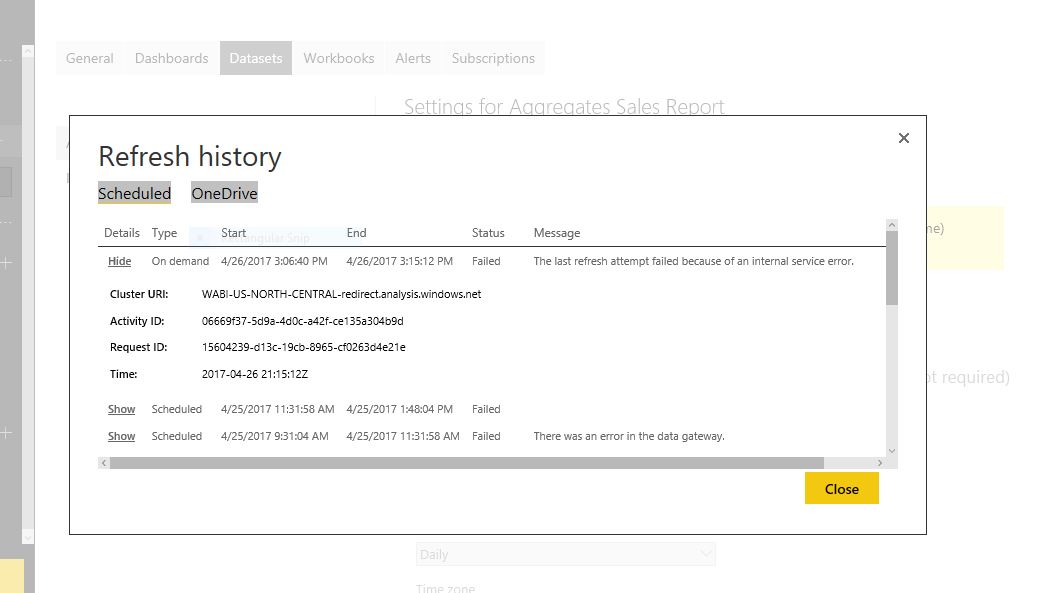Click the internal service error message text

click(694, 262)
